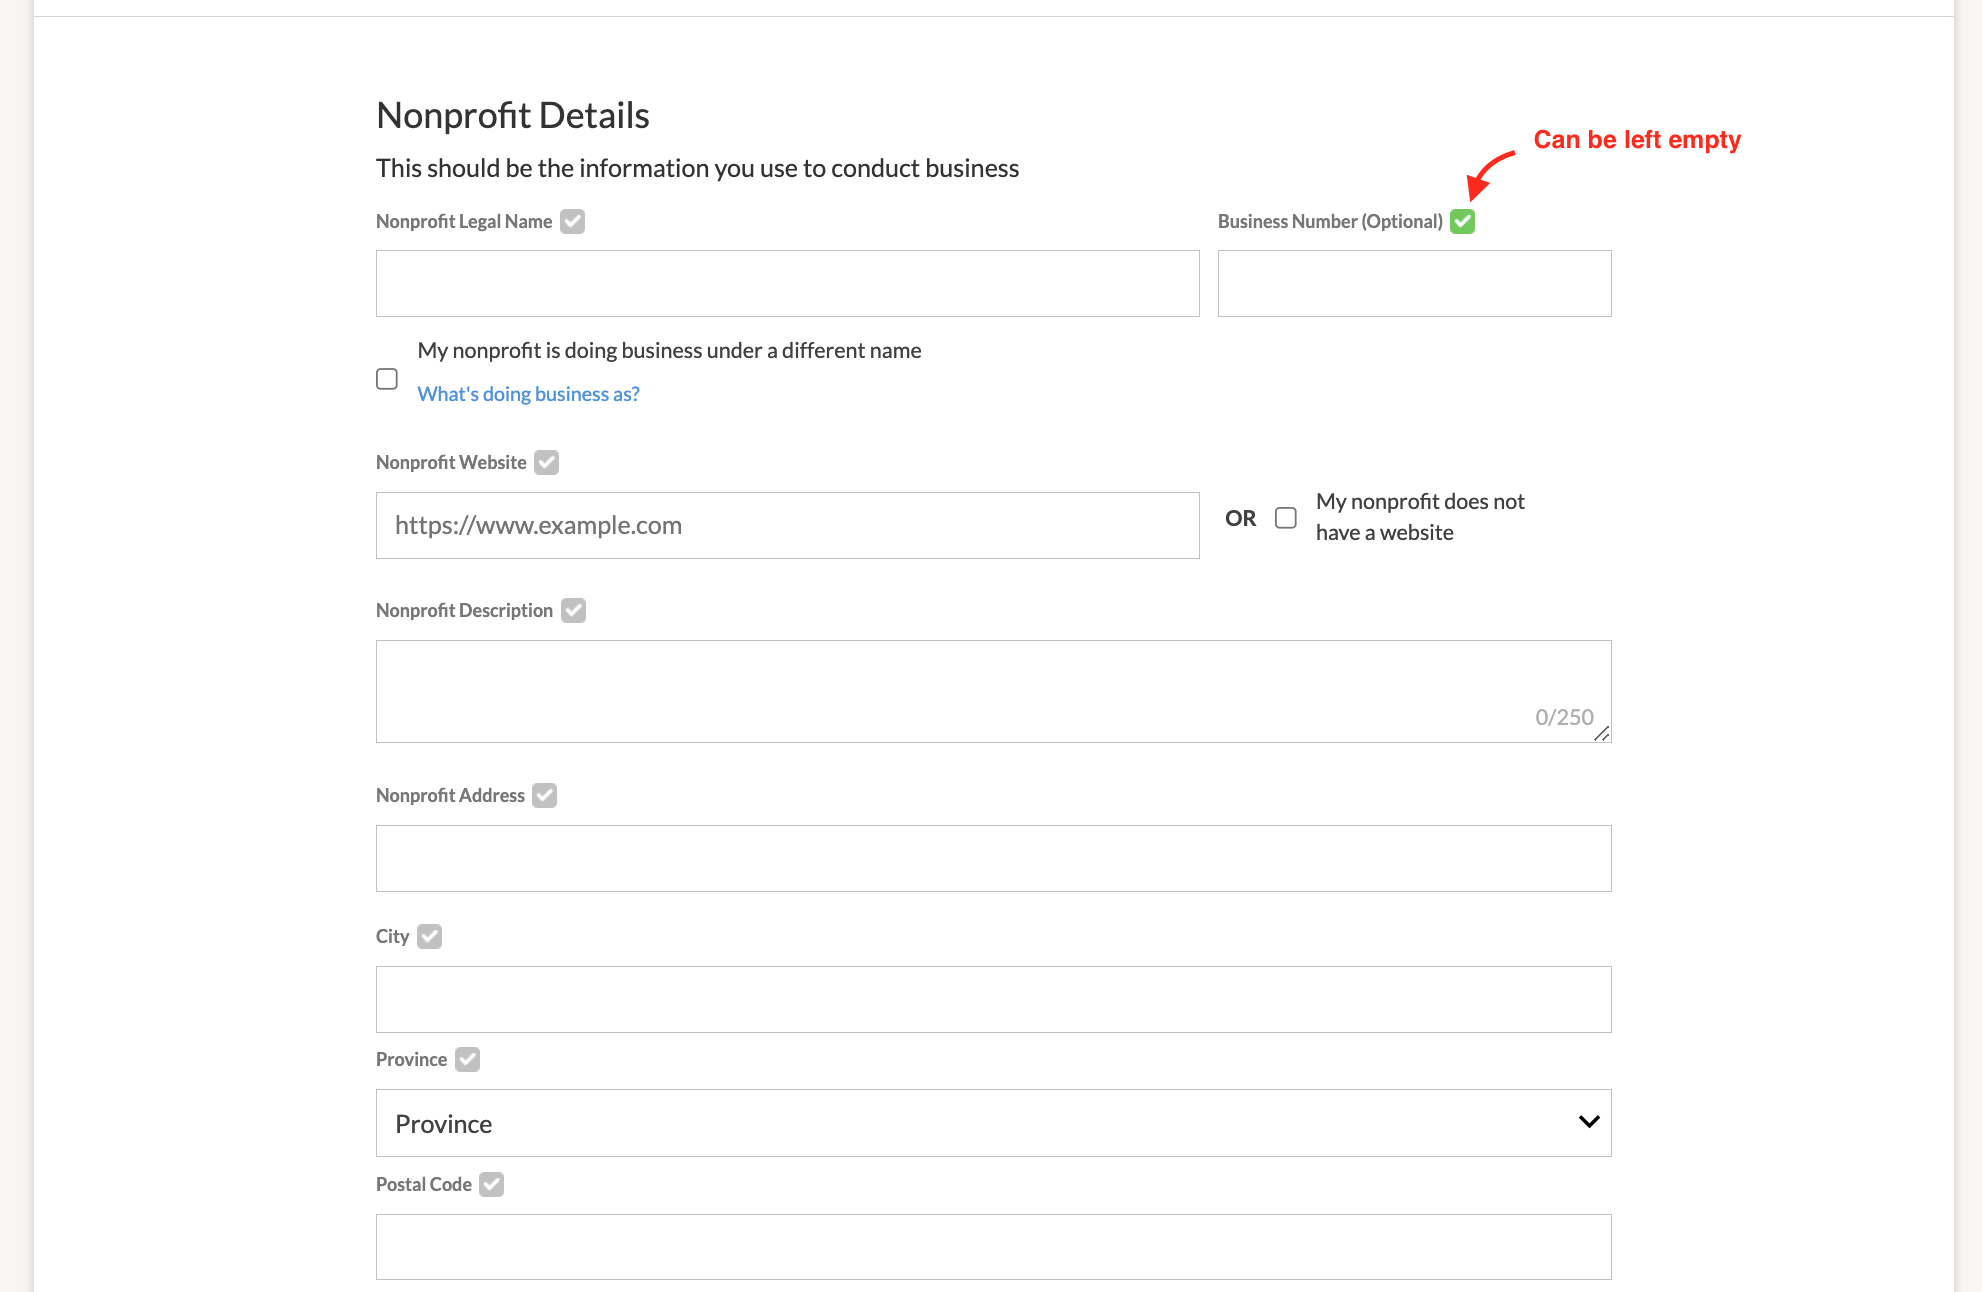The height and width of the screenshot is (1292, 1982).
Task: Focus the Nonprofit Address input
Action: click(993, 858)
